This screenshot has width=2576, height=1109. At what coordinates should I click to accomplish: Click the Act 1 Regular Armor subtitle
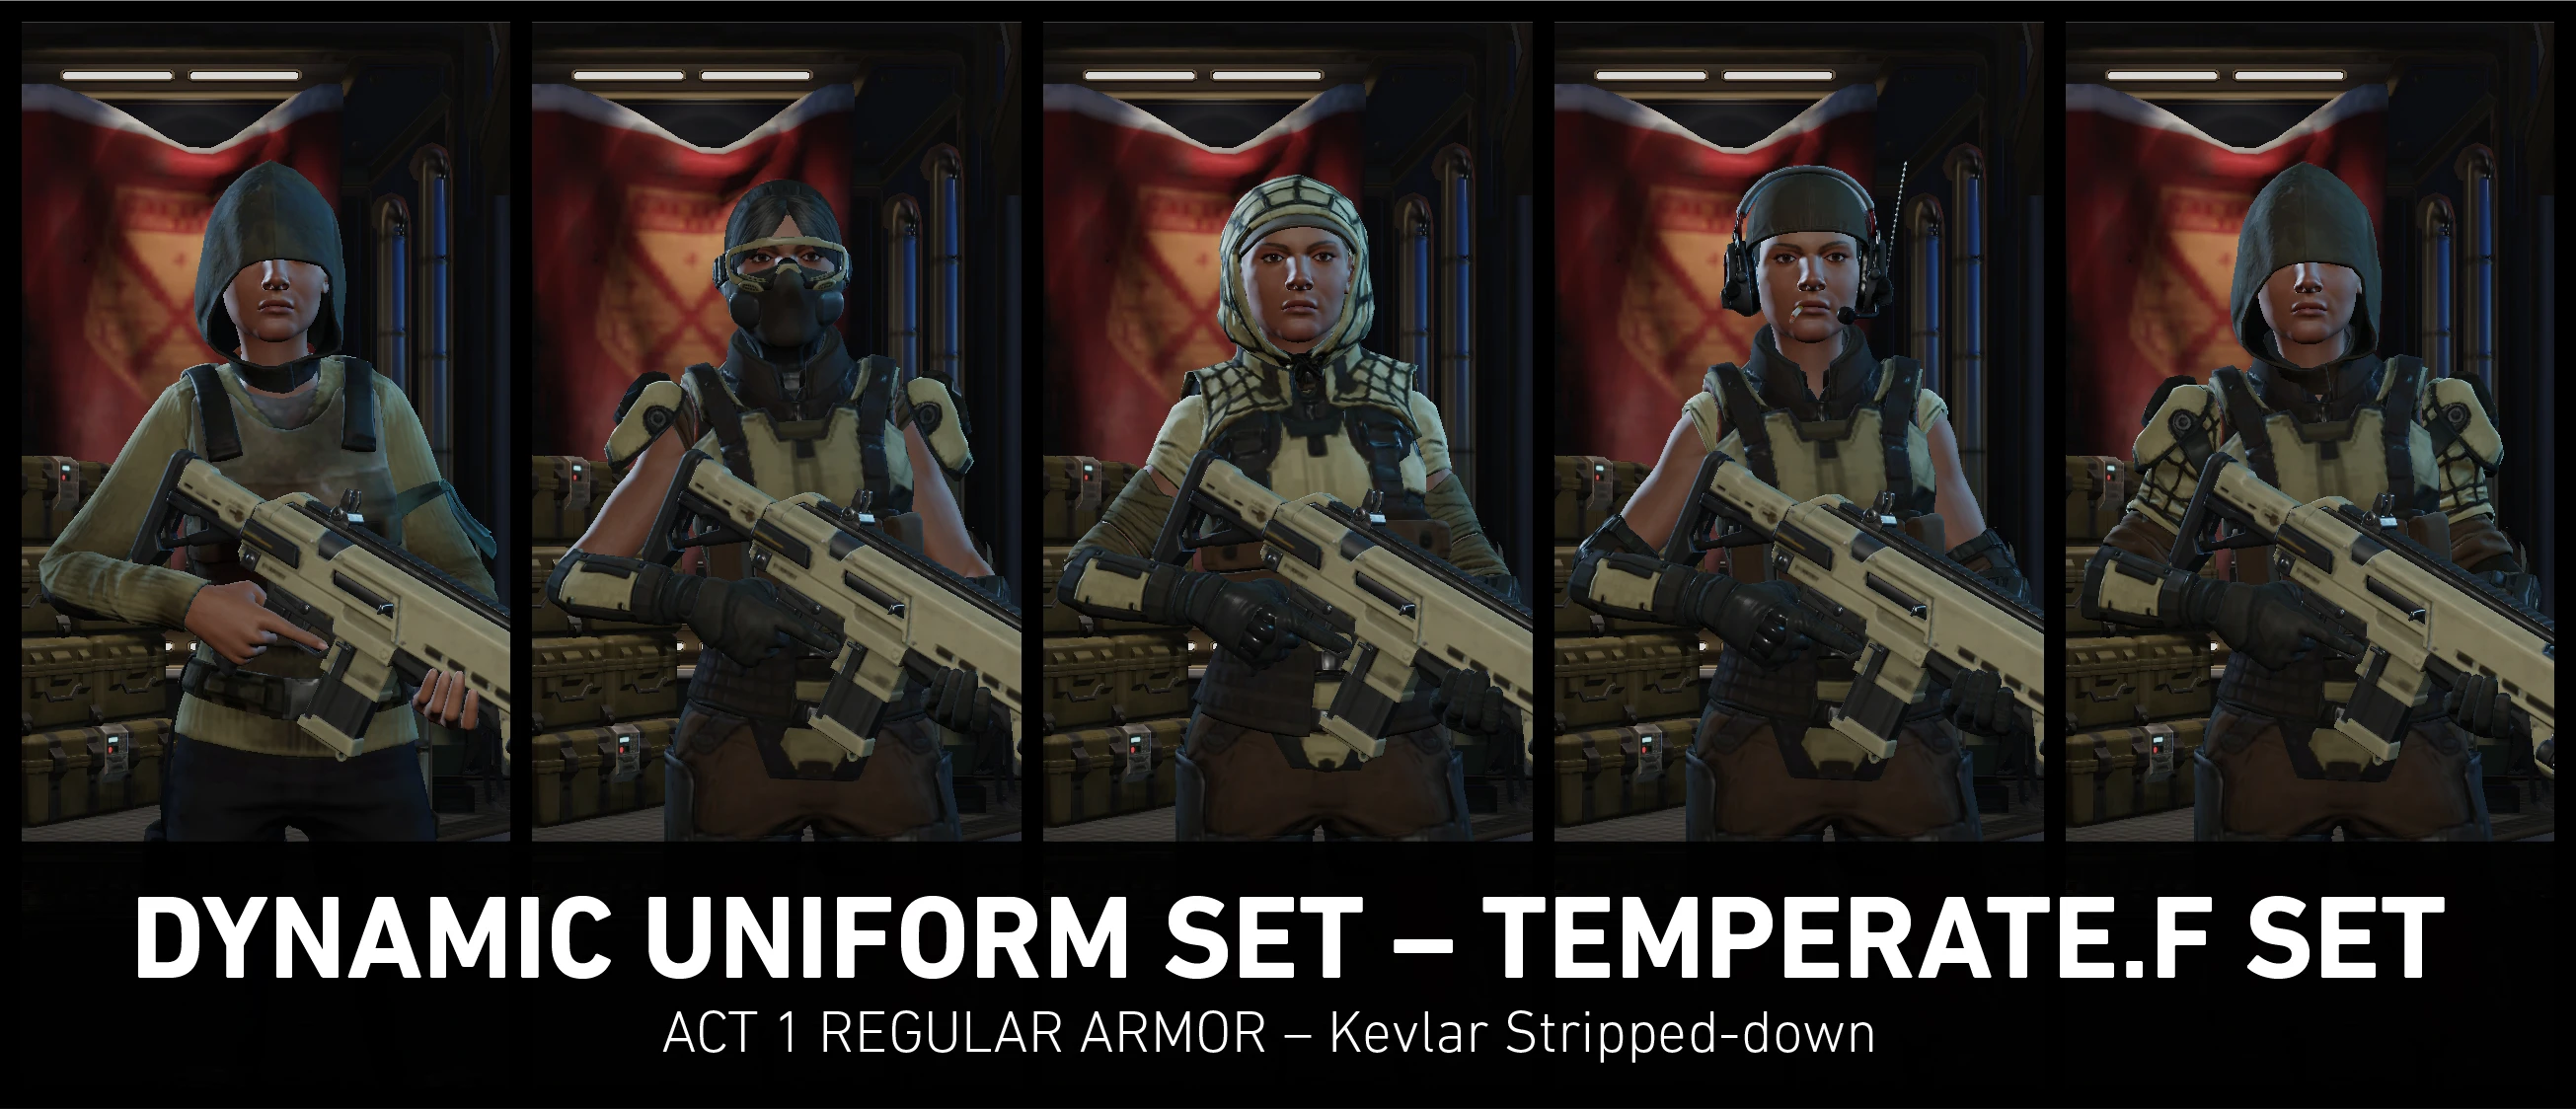pos(1268,1034)
